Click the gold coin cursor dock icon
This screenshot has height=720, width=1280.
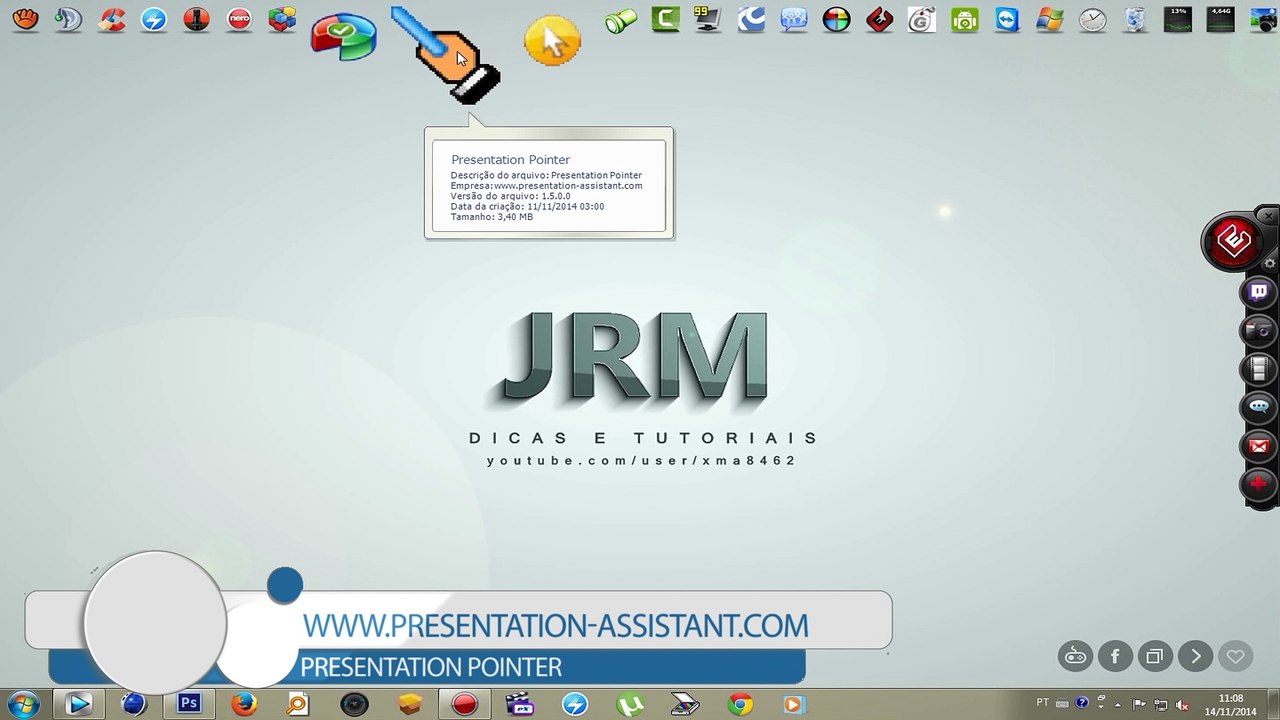(x=552, y=41)
